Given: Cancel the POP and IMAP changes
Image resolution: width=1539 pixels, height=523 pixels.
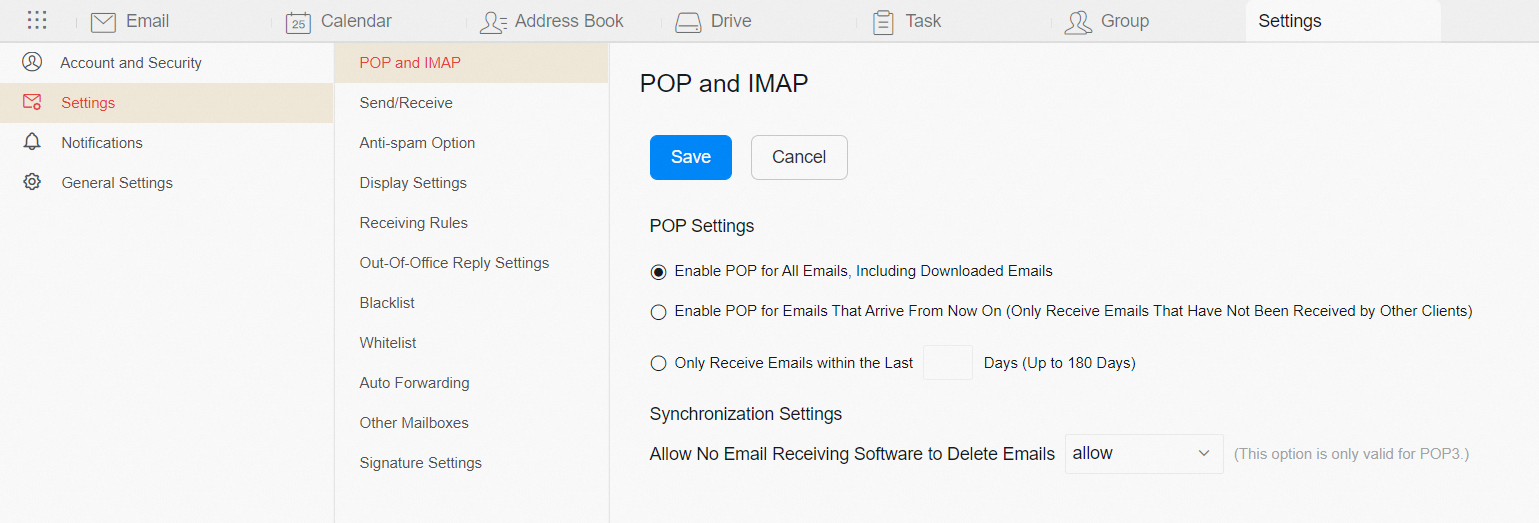Looking at the screenshot, I should pyautogui.click(x=799, y=157).
